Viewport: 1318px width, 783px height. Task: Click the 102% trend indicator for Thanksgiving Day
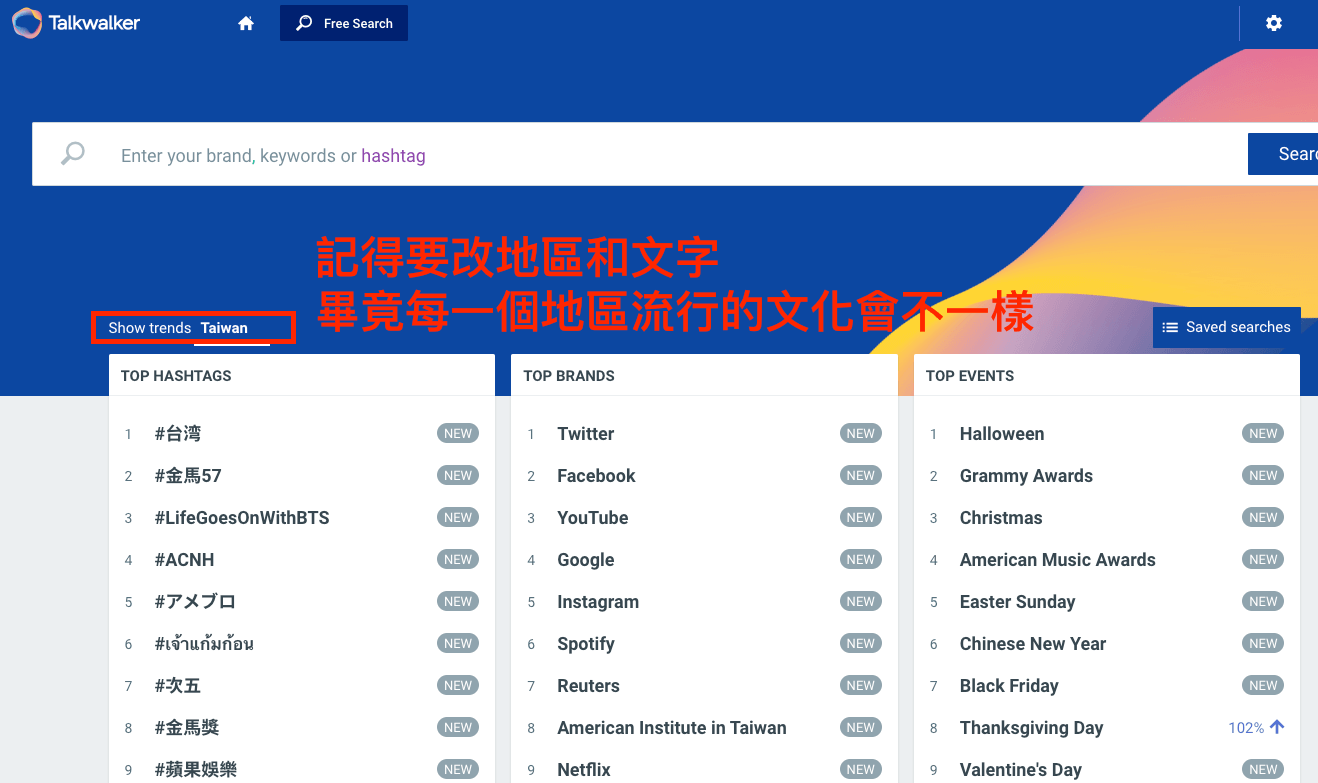[x=1256, y=727]
